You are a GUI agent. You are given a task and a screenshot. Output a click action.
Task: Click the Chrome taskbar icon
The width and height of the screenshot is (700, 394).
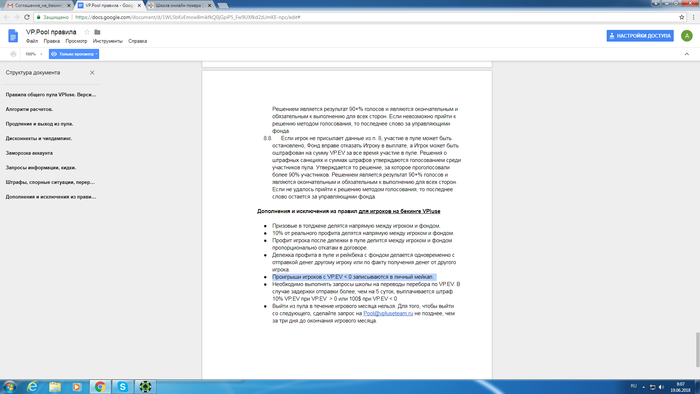tap(100, 386)
